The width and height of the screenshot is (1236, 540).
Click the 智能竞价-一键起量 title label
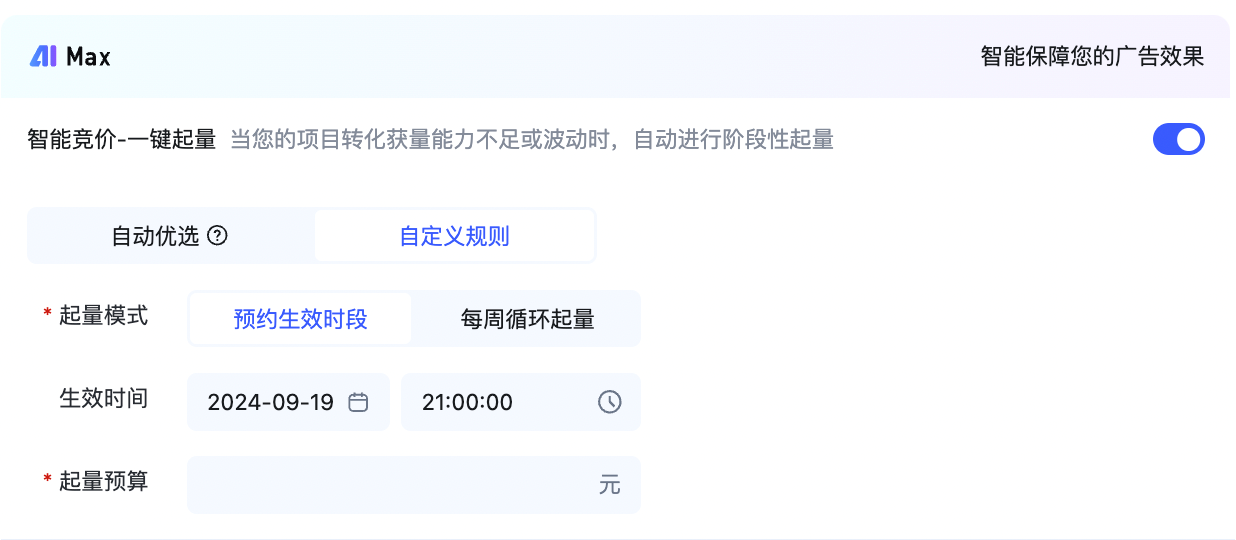click(122, 139)
